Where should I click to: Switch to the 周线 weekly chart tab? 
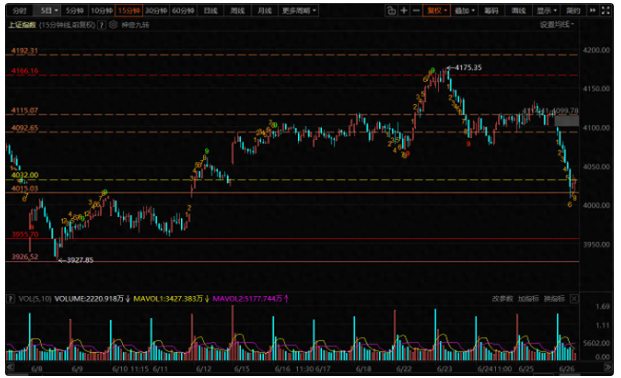[x=237, y=11]
